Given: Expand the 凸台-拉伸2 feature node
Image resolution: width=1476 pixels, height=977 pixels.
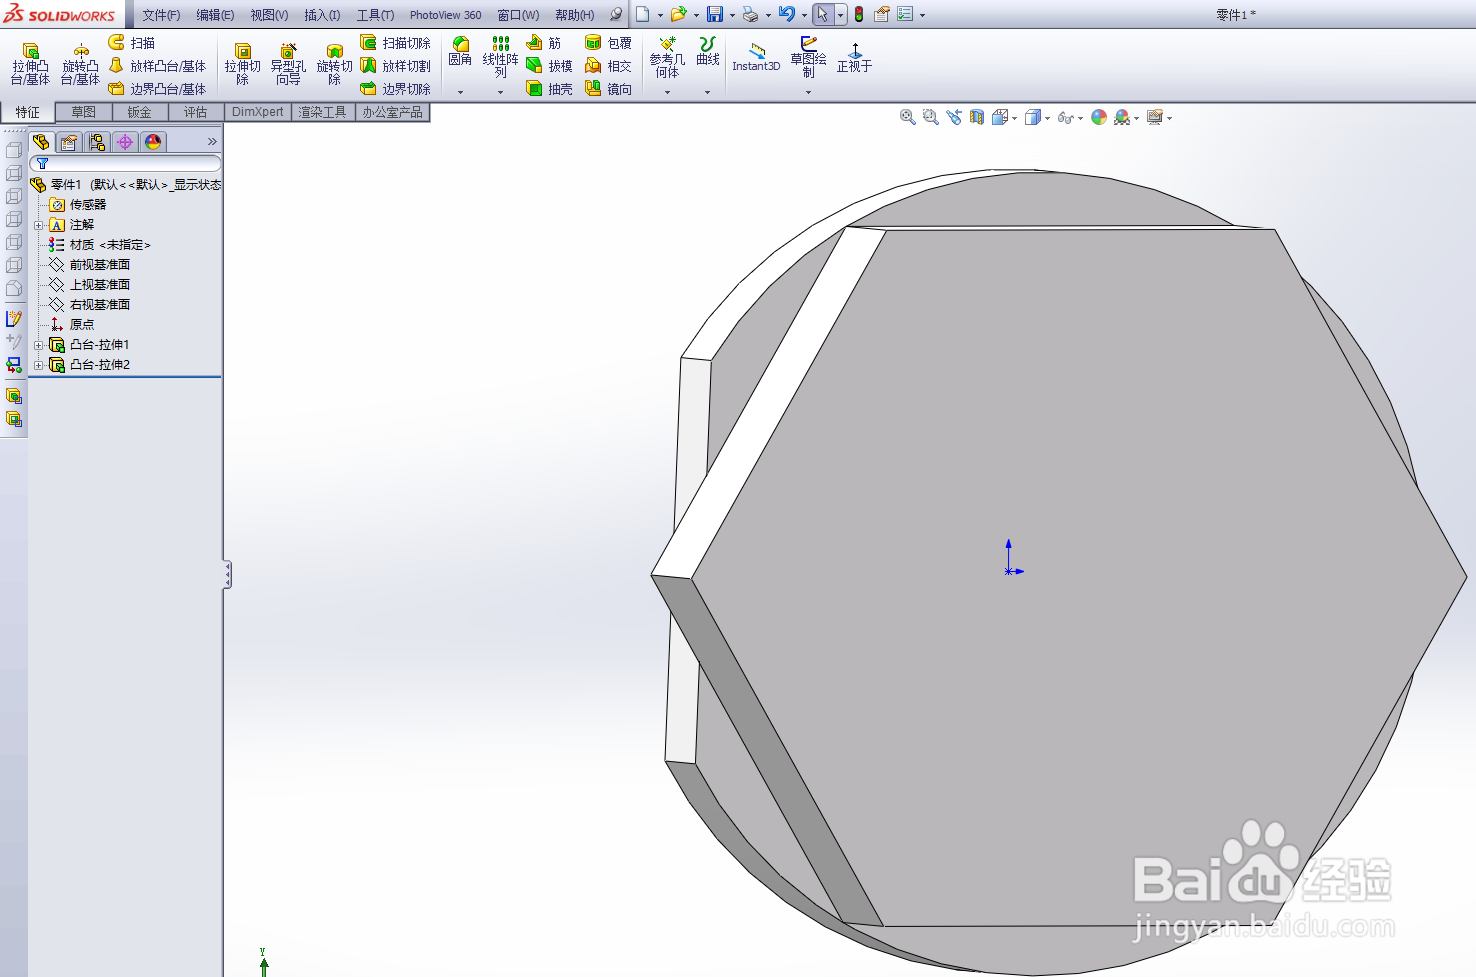Looking at the screenshot, I should coord(39,365).
